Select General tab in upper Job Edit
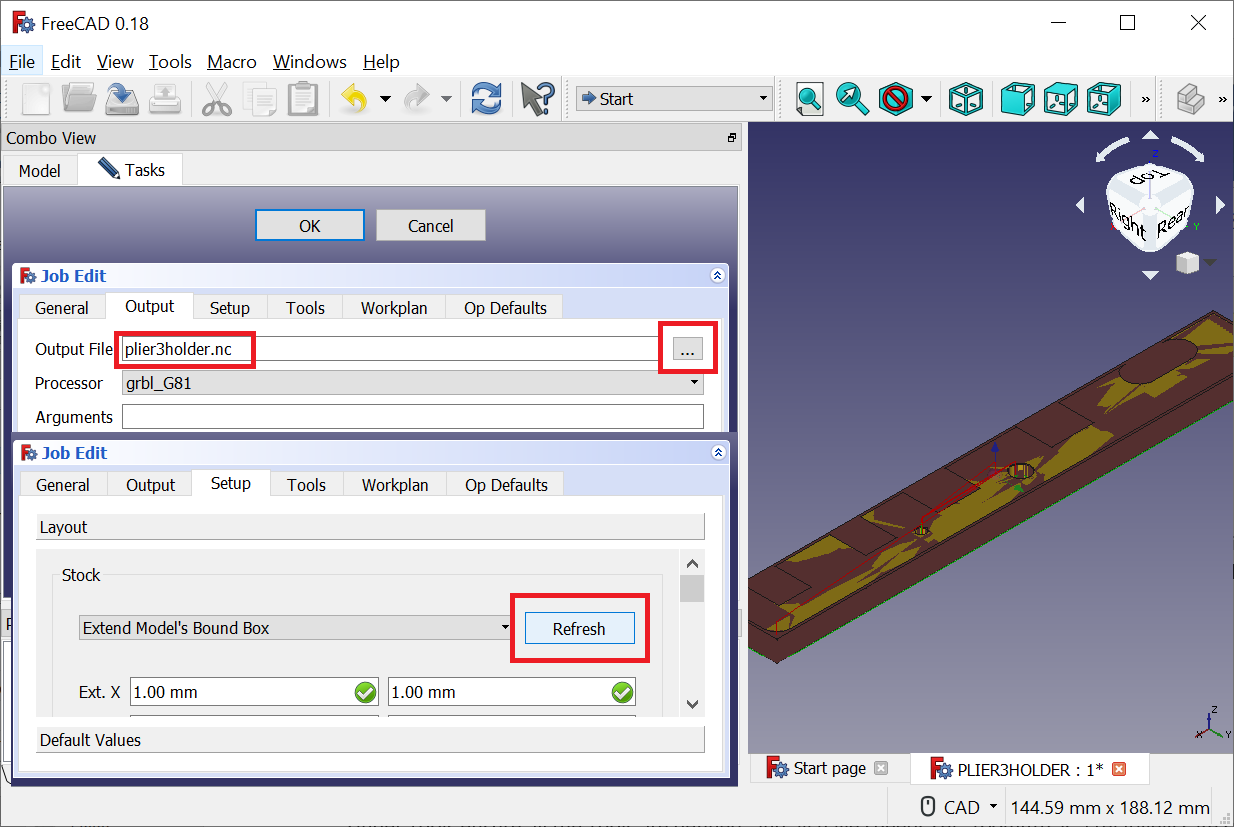 [x=62, y=308]
